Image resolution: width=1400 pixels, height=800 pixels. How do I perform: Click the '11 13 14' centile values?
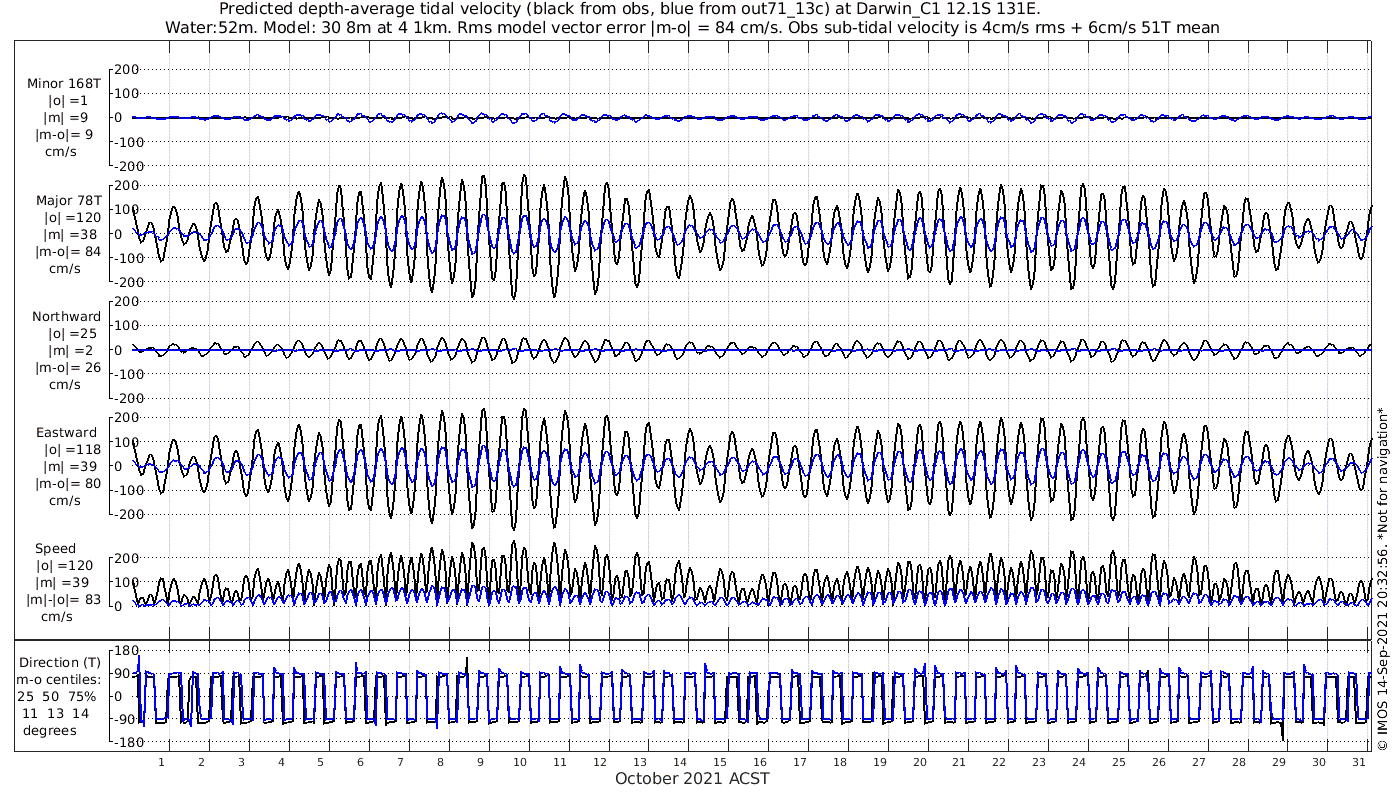coord(55,714)
